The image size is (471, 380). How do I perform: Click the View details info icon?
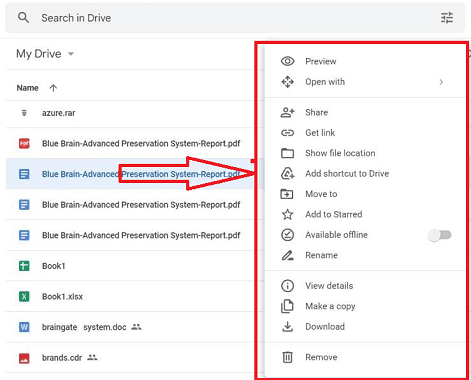click(287, 286)
